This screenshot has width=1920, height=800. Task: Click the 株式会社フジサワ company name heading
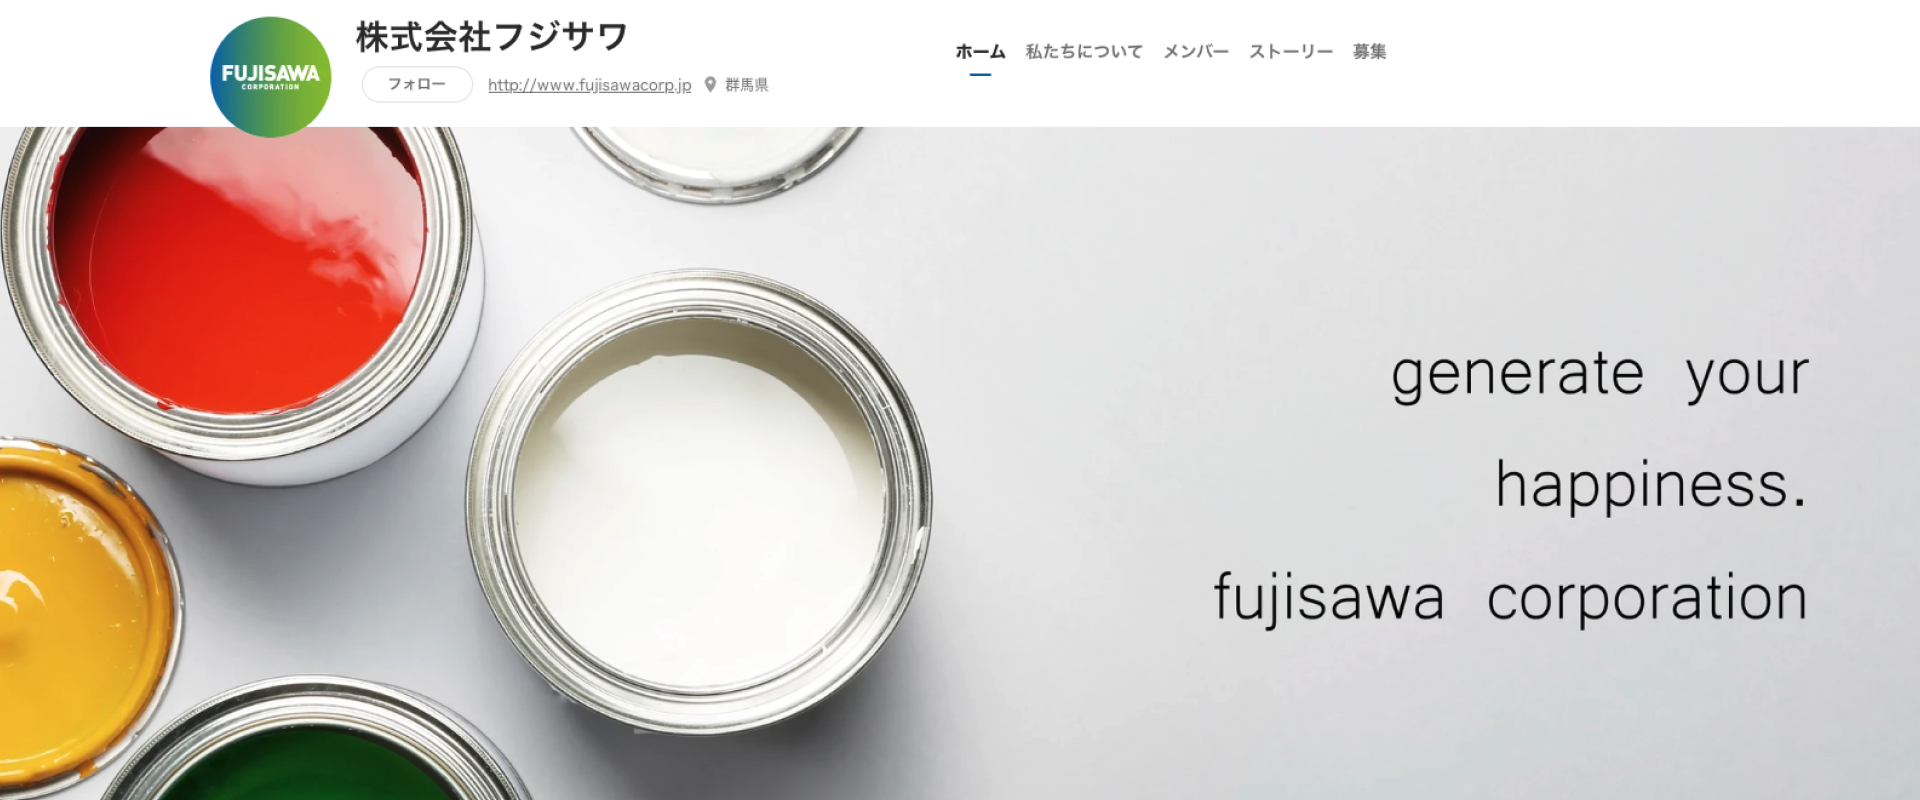tap(492, 37)
